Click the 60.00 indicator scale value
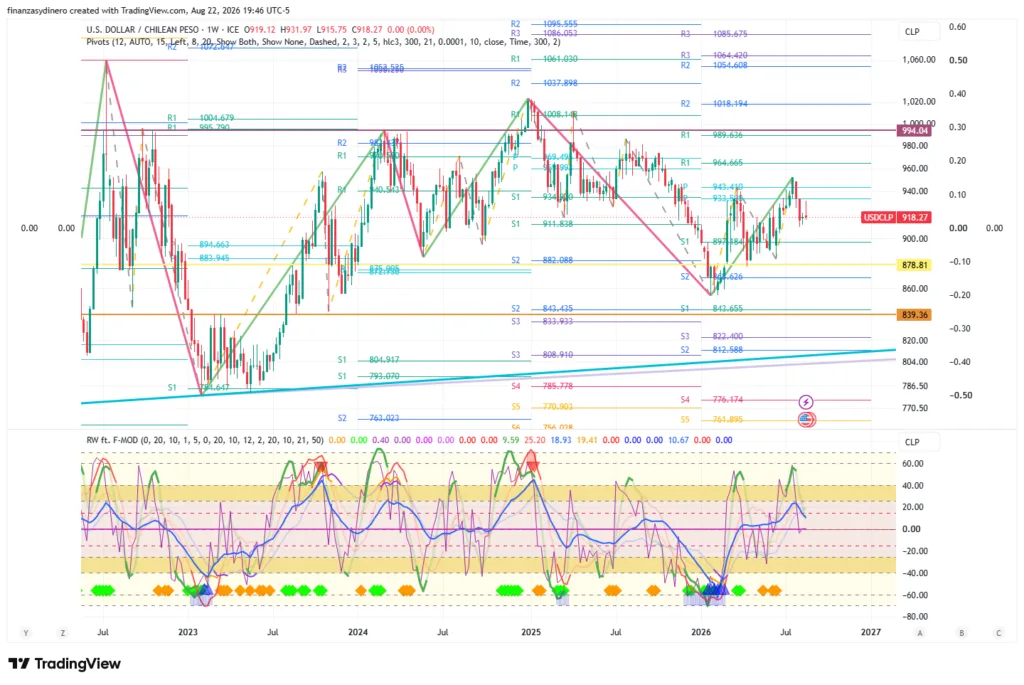Screen dimensions: 1024x685 [912, 464]
